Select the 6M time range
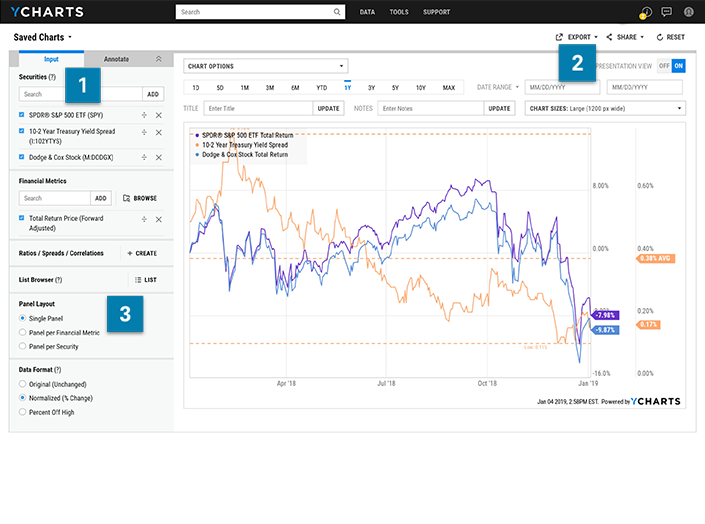Viewport: 705px width, 524px height. (295, 88)
